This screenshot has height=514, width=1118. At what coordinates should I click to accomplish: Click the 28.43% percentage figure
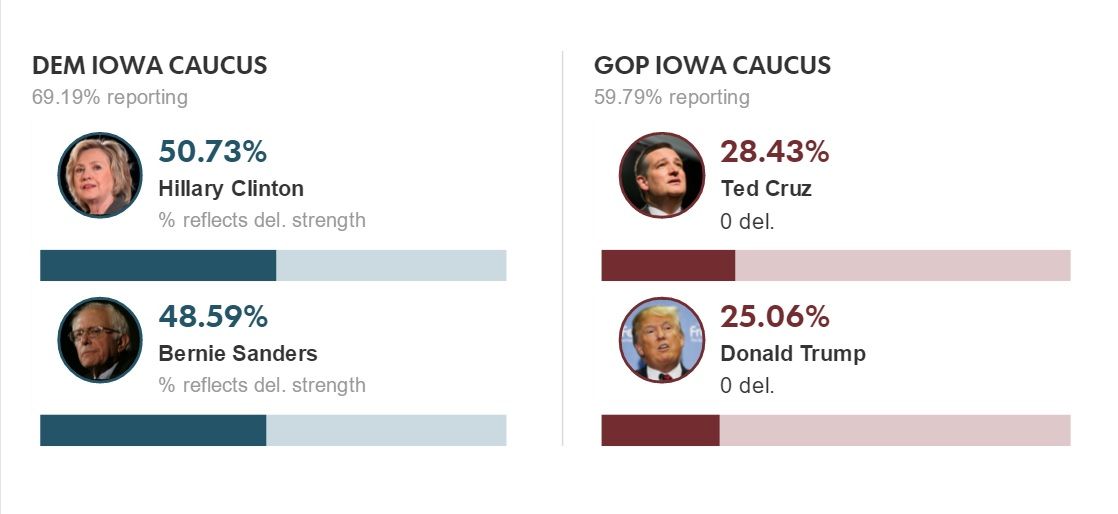point(775,152)
